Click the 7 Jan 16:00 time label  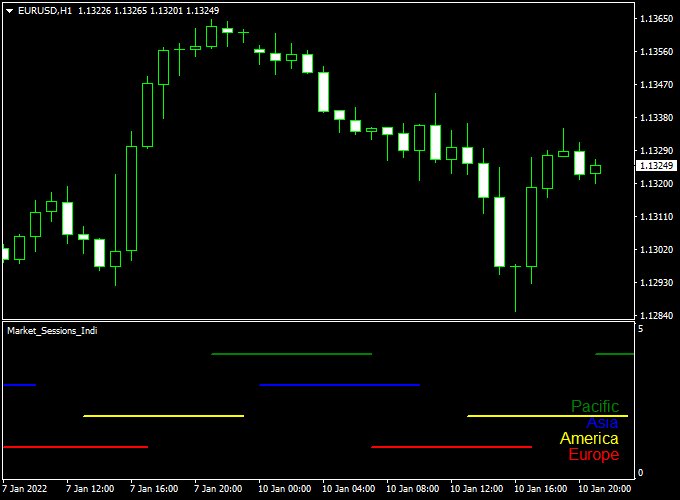[154, 489]
